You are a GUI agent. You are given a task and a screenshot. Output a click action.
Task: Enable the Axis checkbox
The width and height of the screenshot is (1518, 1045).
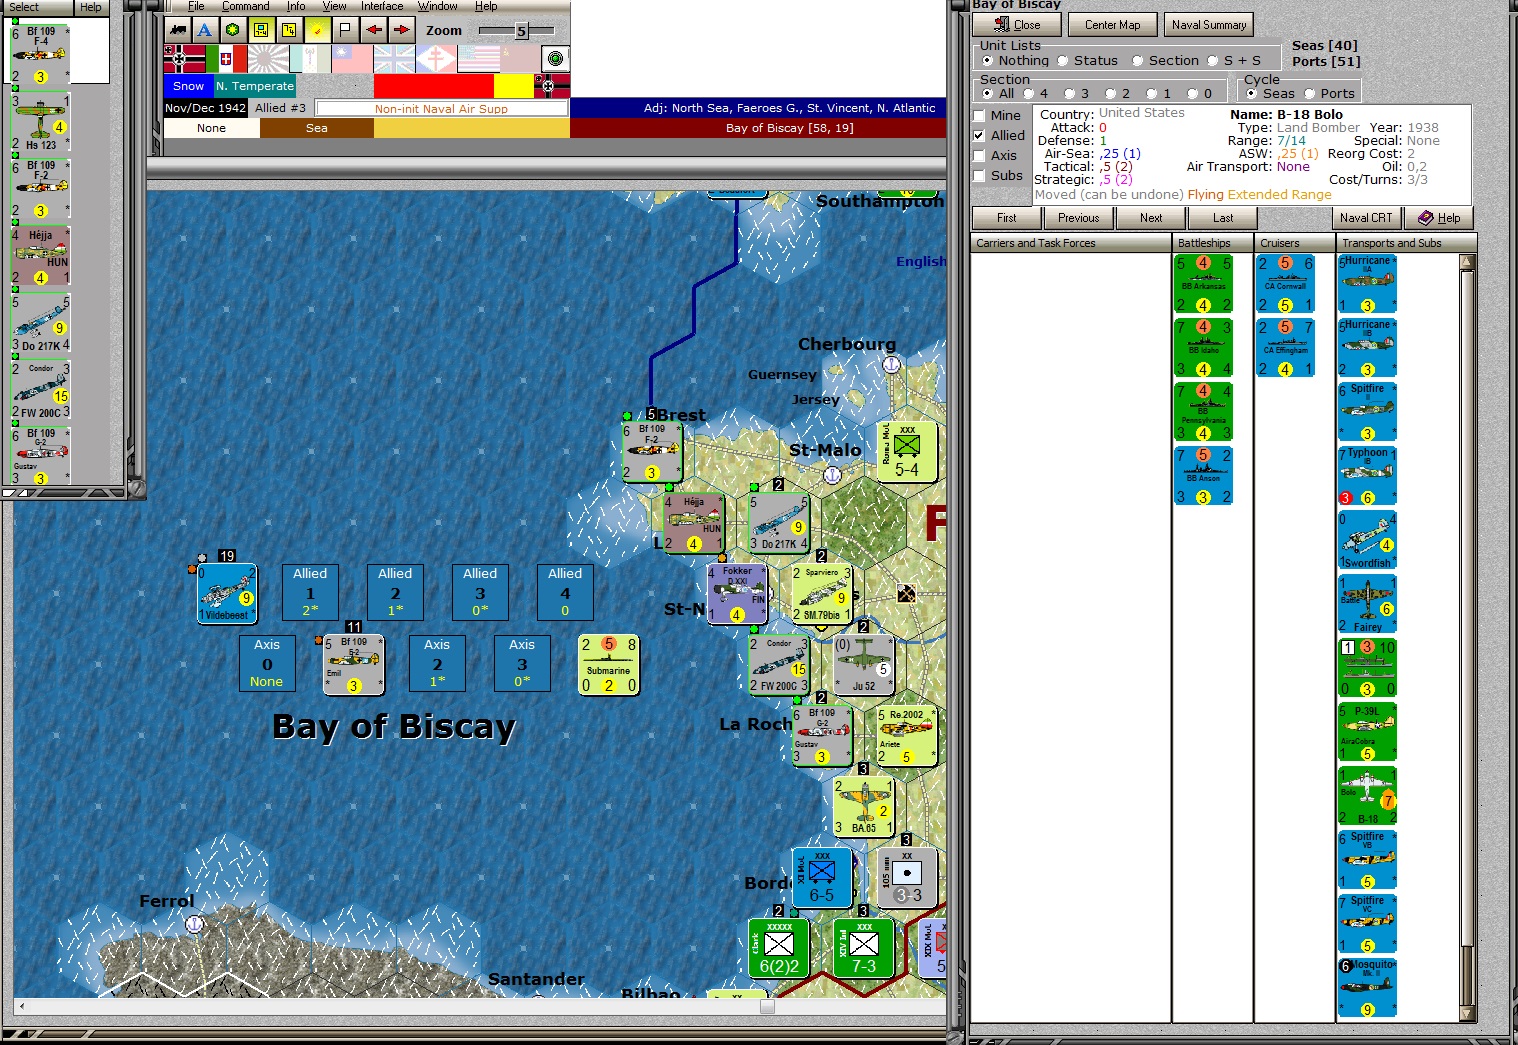pos(979,156)
